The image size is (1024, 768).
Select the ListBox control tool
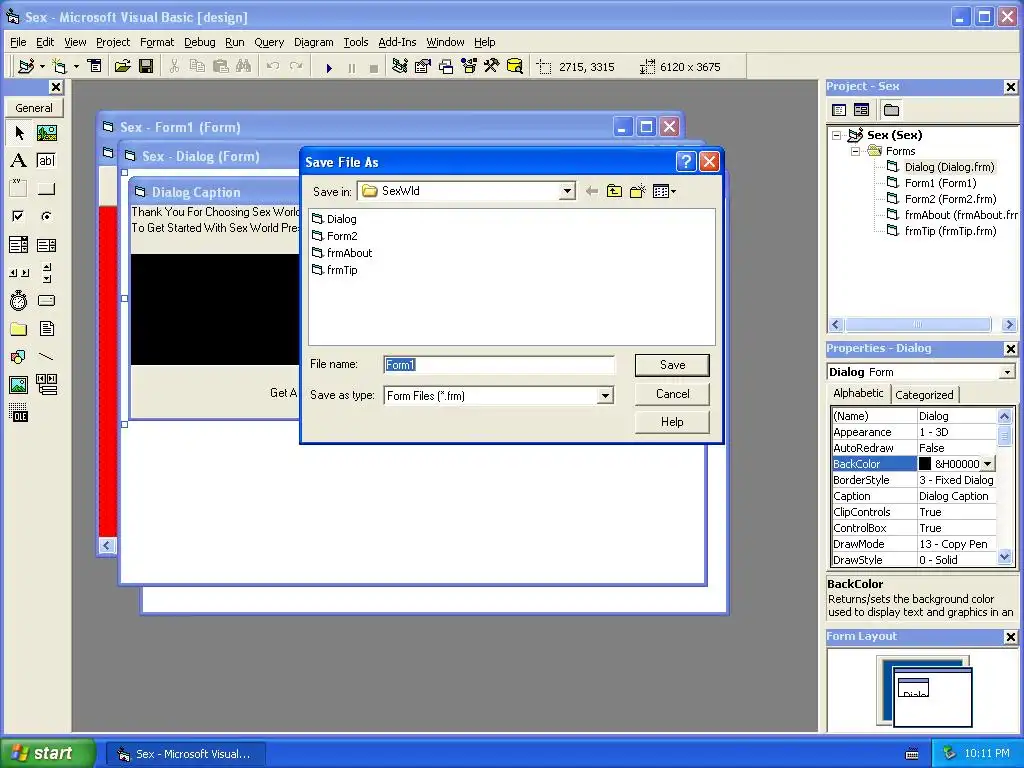(46, 245)
